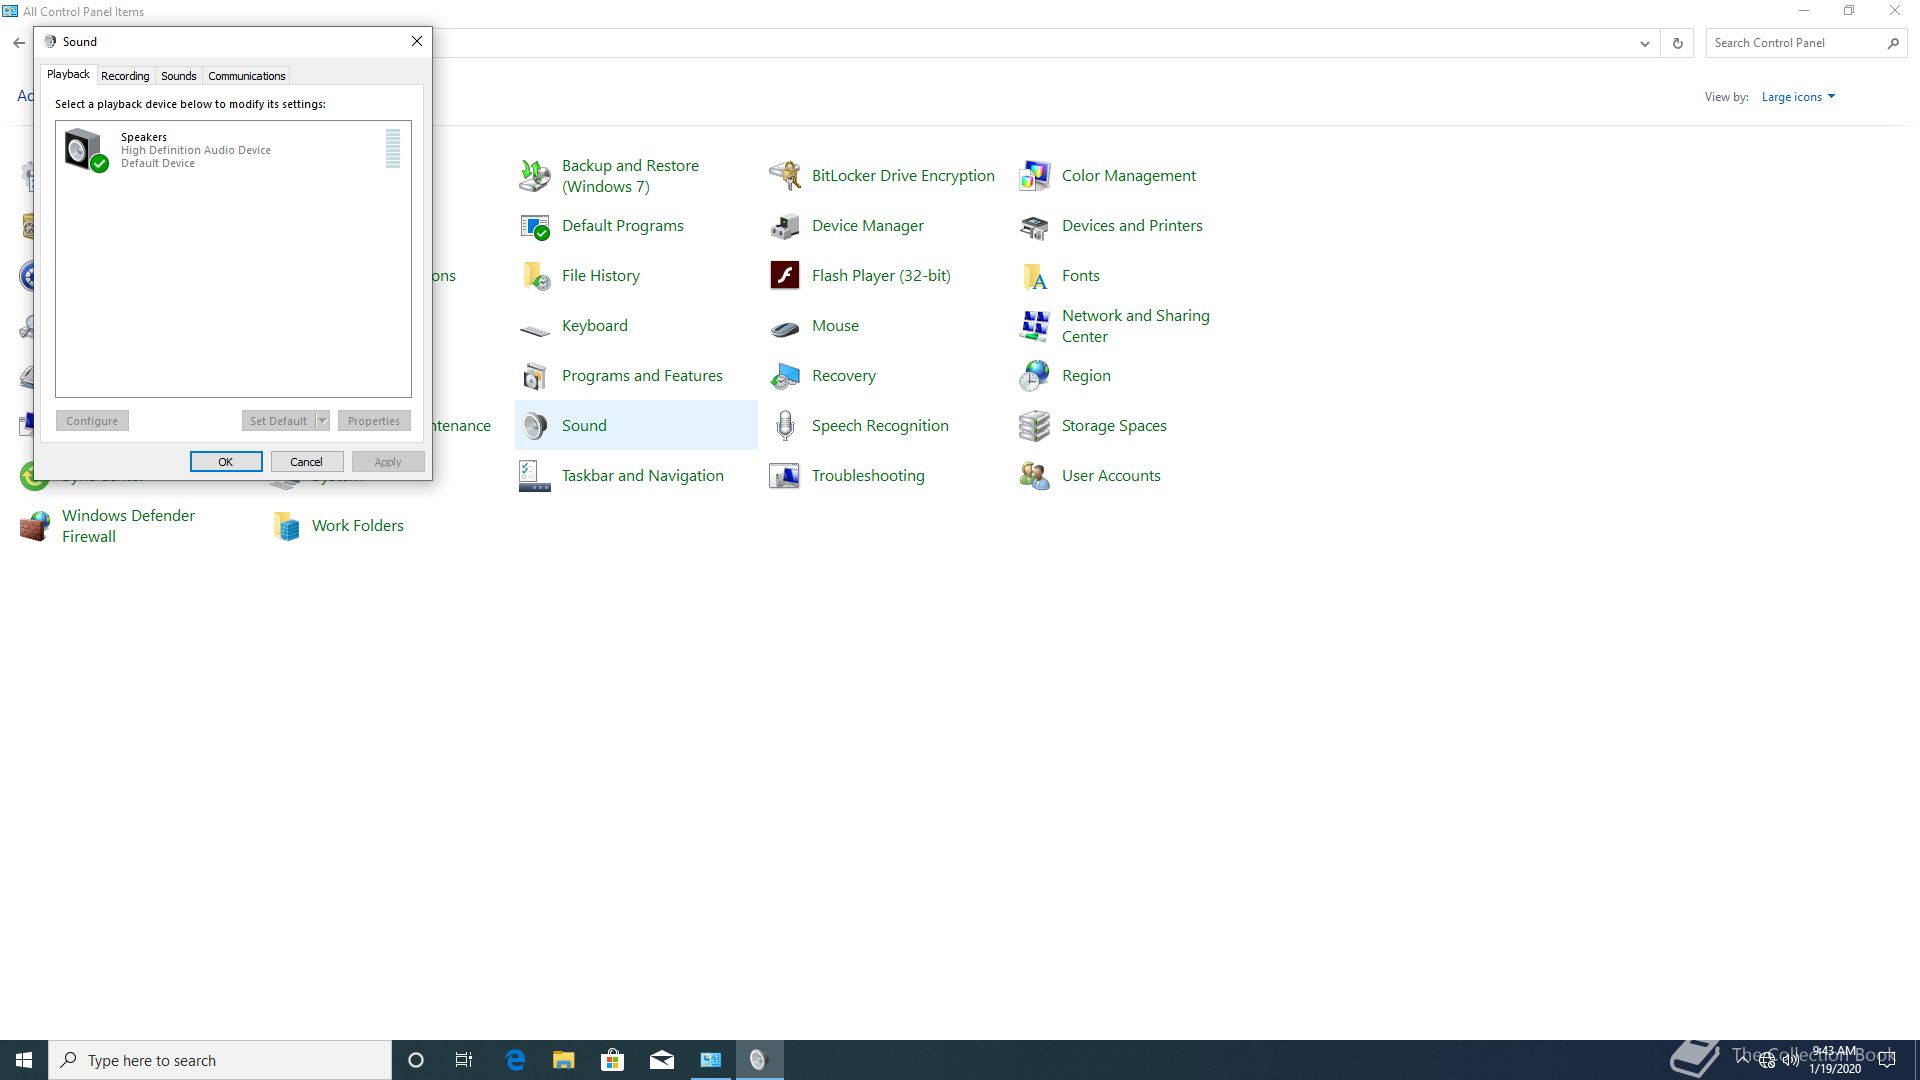
Task: Click Cancel in the Sound dialog
Action: pyautogui.click(x=306, y=462)
